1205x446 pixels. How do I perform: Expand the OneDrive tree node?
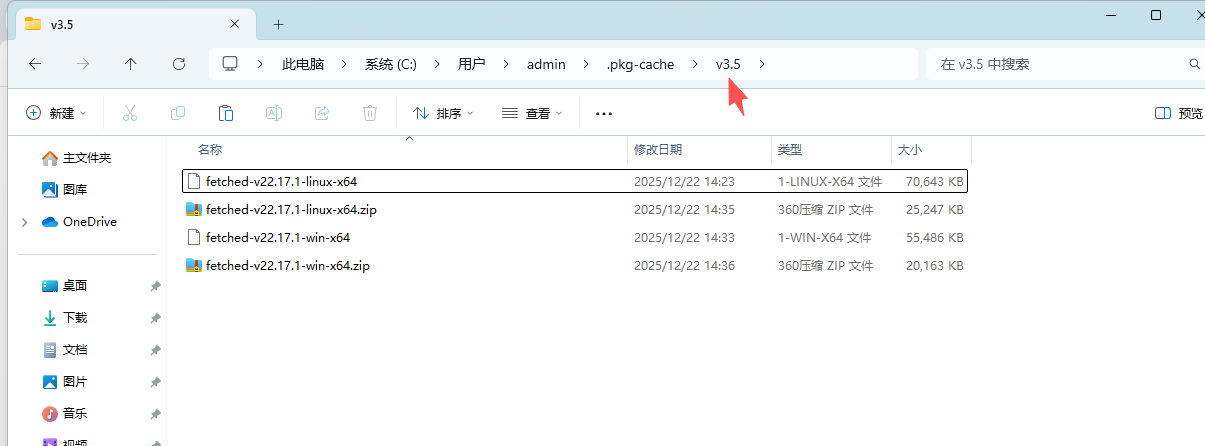pos(24,222)
